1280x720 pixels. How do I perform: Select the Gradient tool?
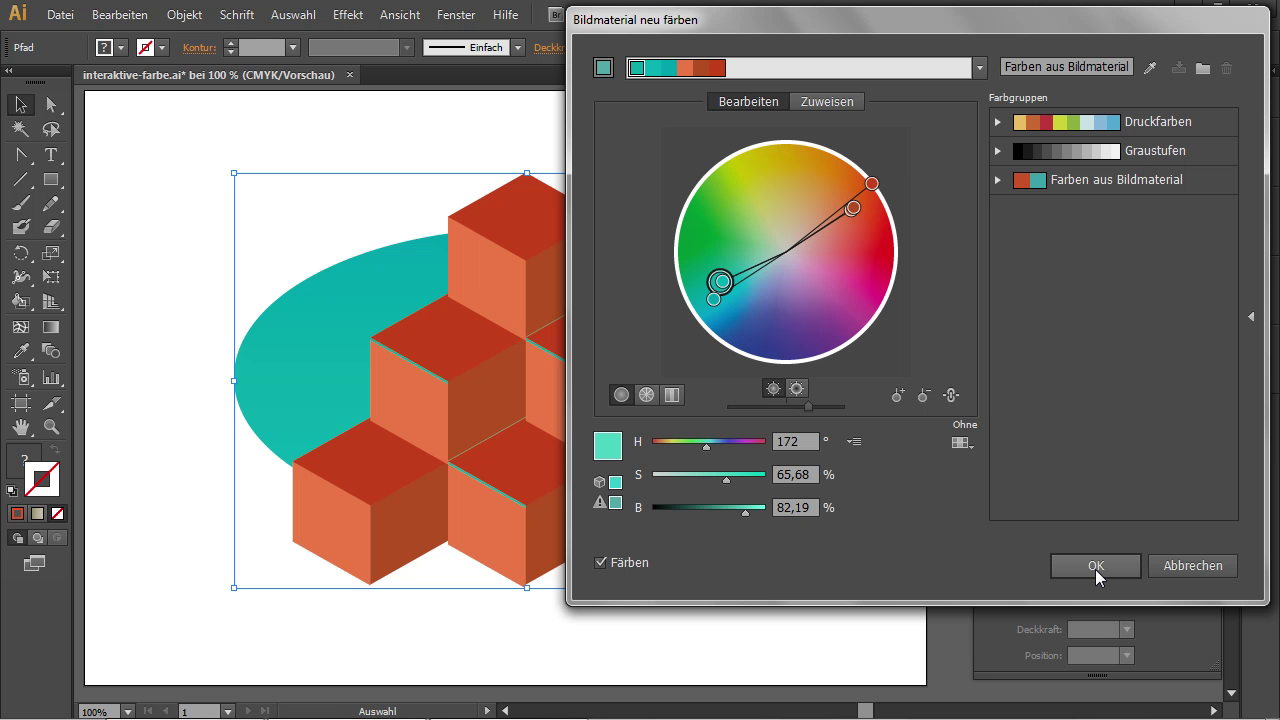(51, 327)
